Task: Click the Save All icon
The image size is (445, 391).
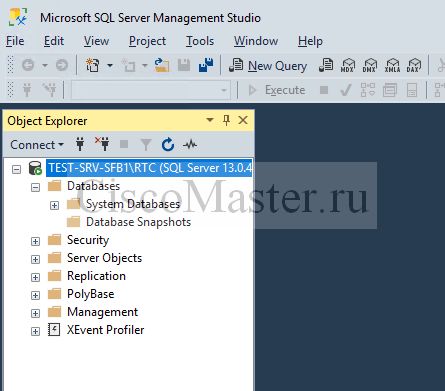Action: click(206, 65)
